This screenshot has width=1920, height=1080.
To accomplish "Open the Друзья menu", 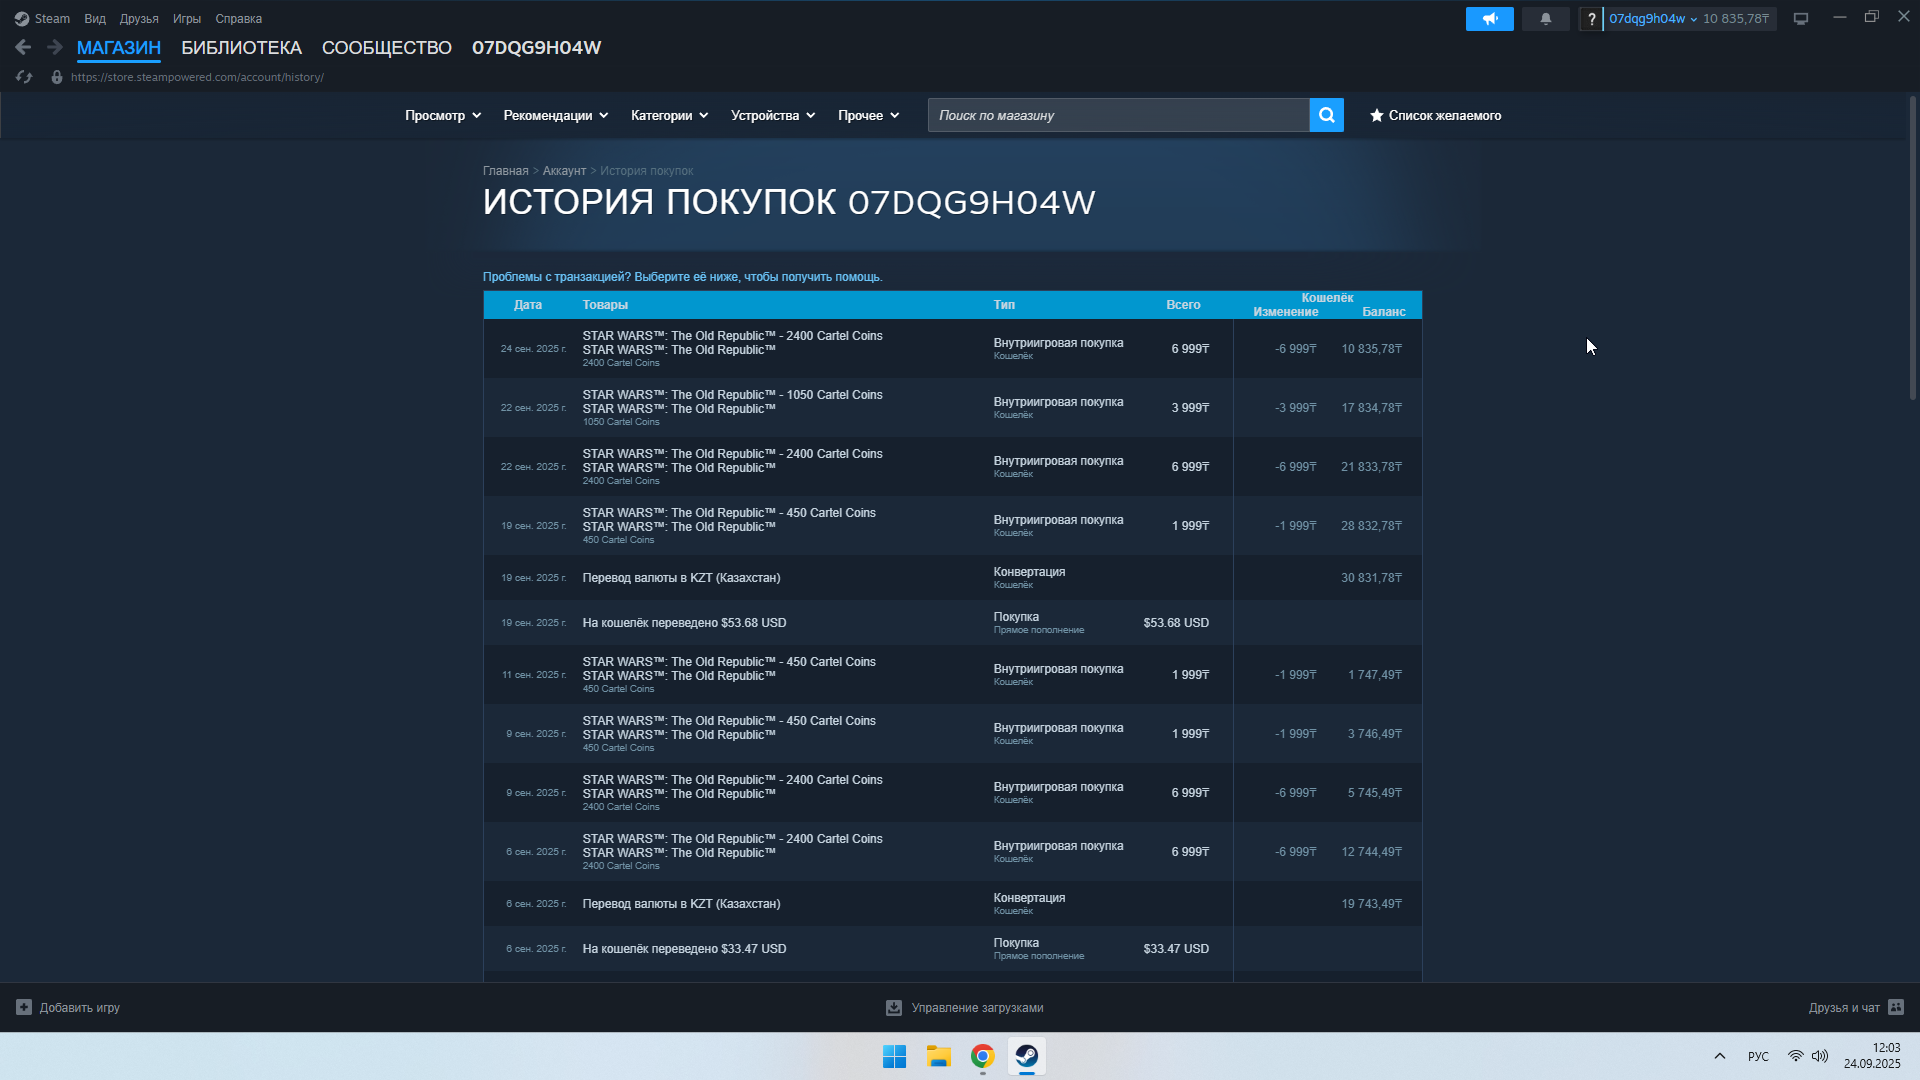I will coord(139,19).
